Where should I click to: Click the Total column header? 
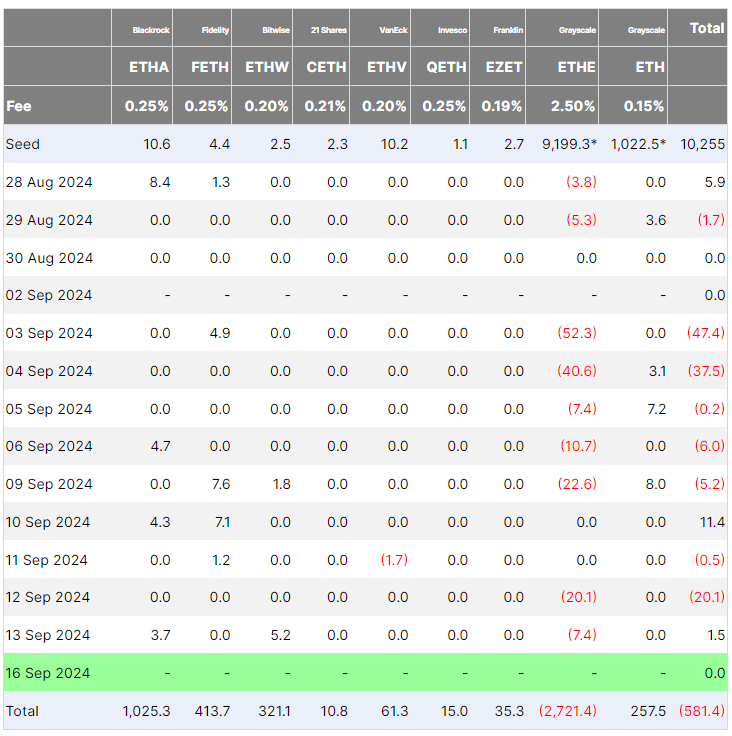coord(707,28)
